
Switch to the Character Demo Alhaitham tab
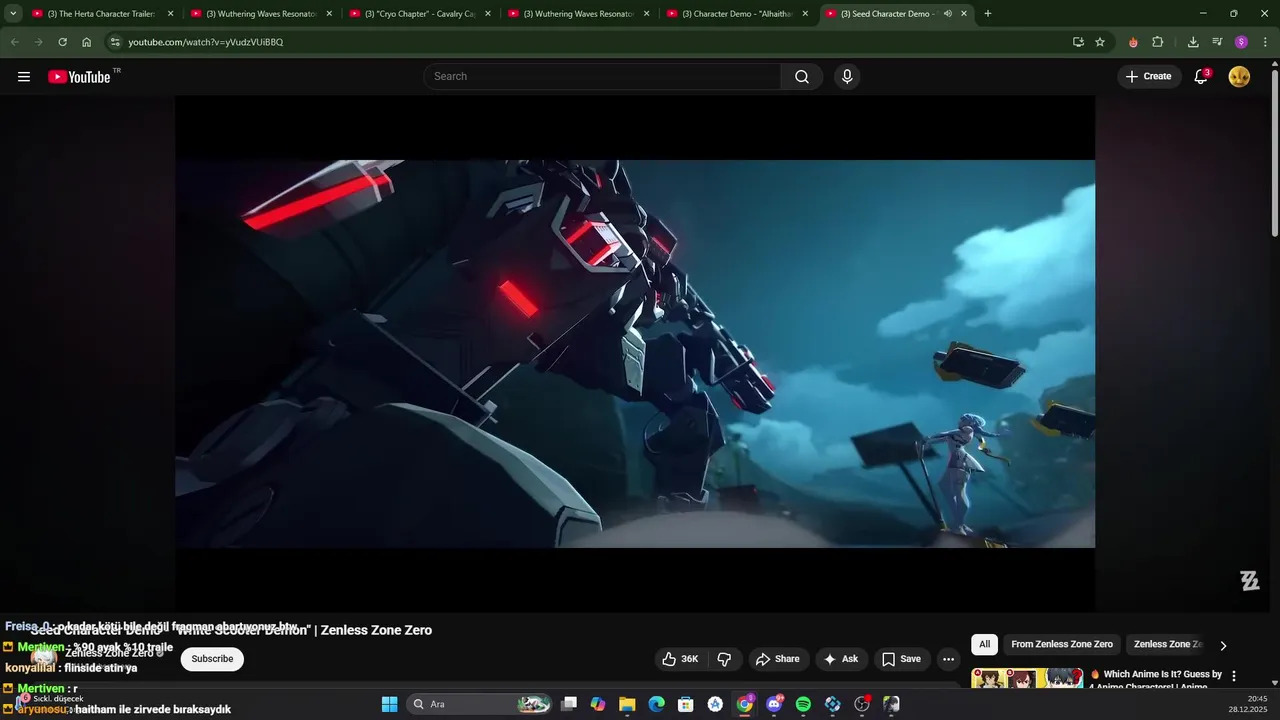click(x=738, y=14)
